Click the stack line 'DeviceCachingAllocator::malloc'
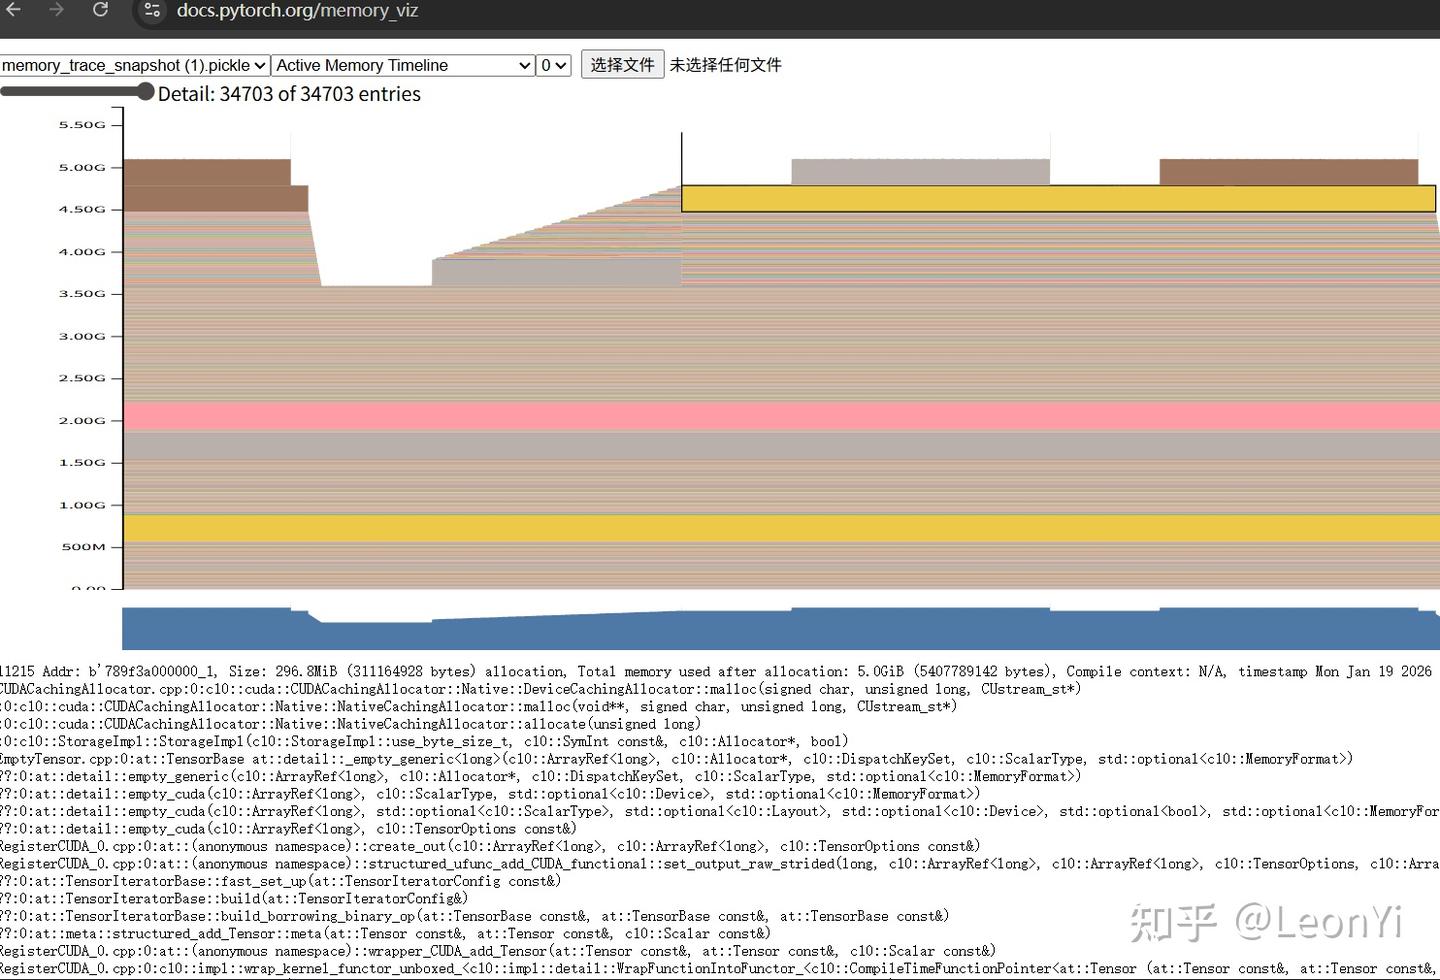 click(x=540, y=689)
